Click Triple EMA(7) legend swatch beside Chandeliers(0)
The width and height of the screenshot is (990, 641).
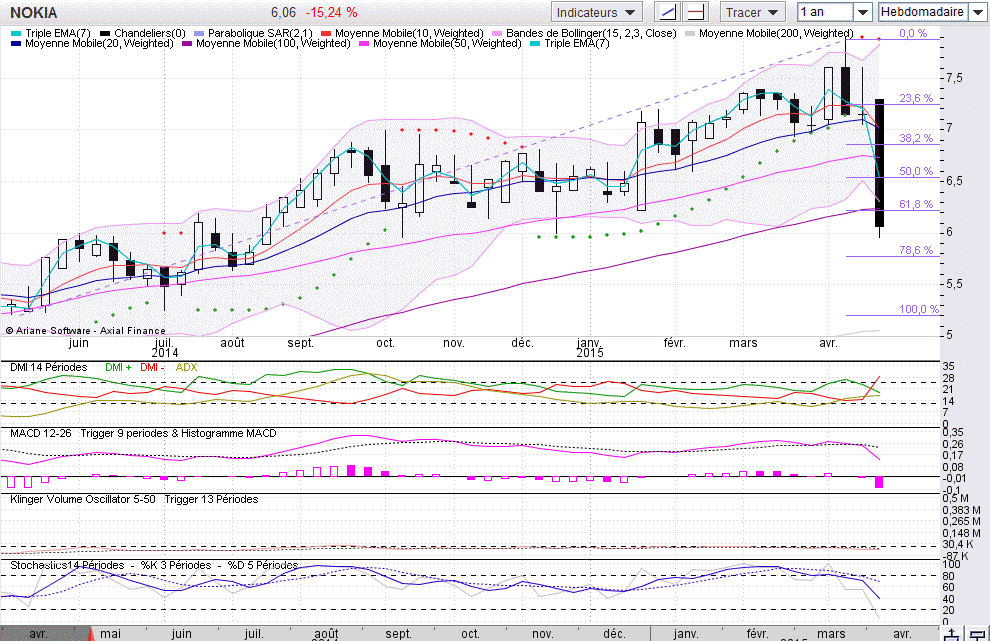click(x=16, y=33)
